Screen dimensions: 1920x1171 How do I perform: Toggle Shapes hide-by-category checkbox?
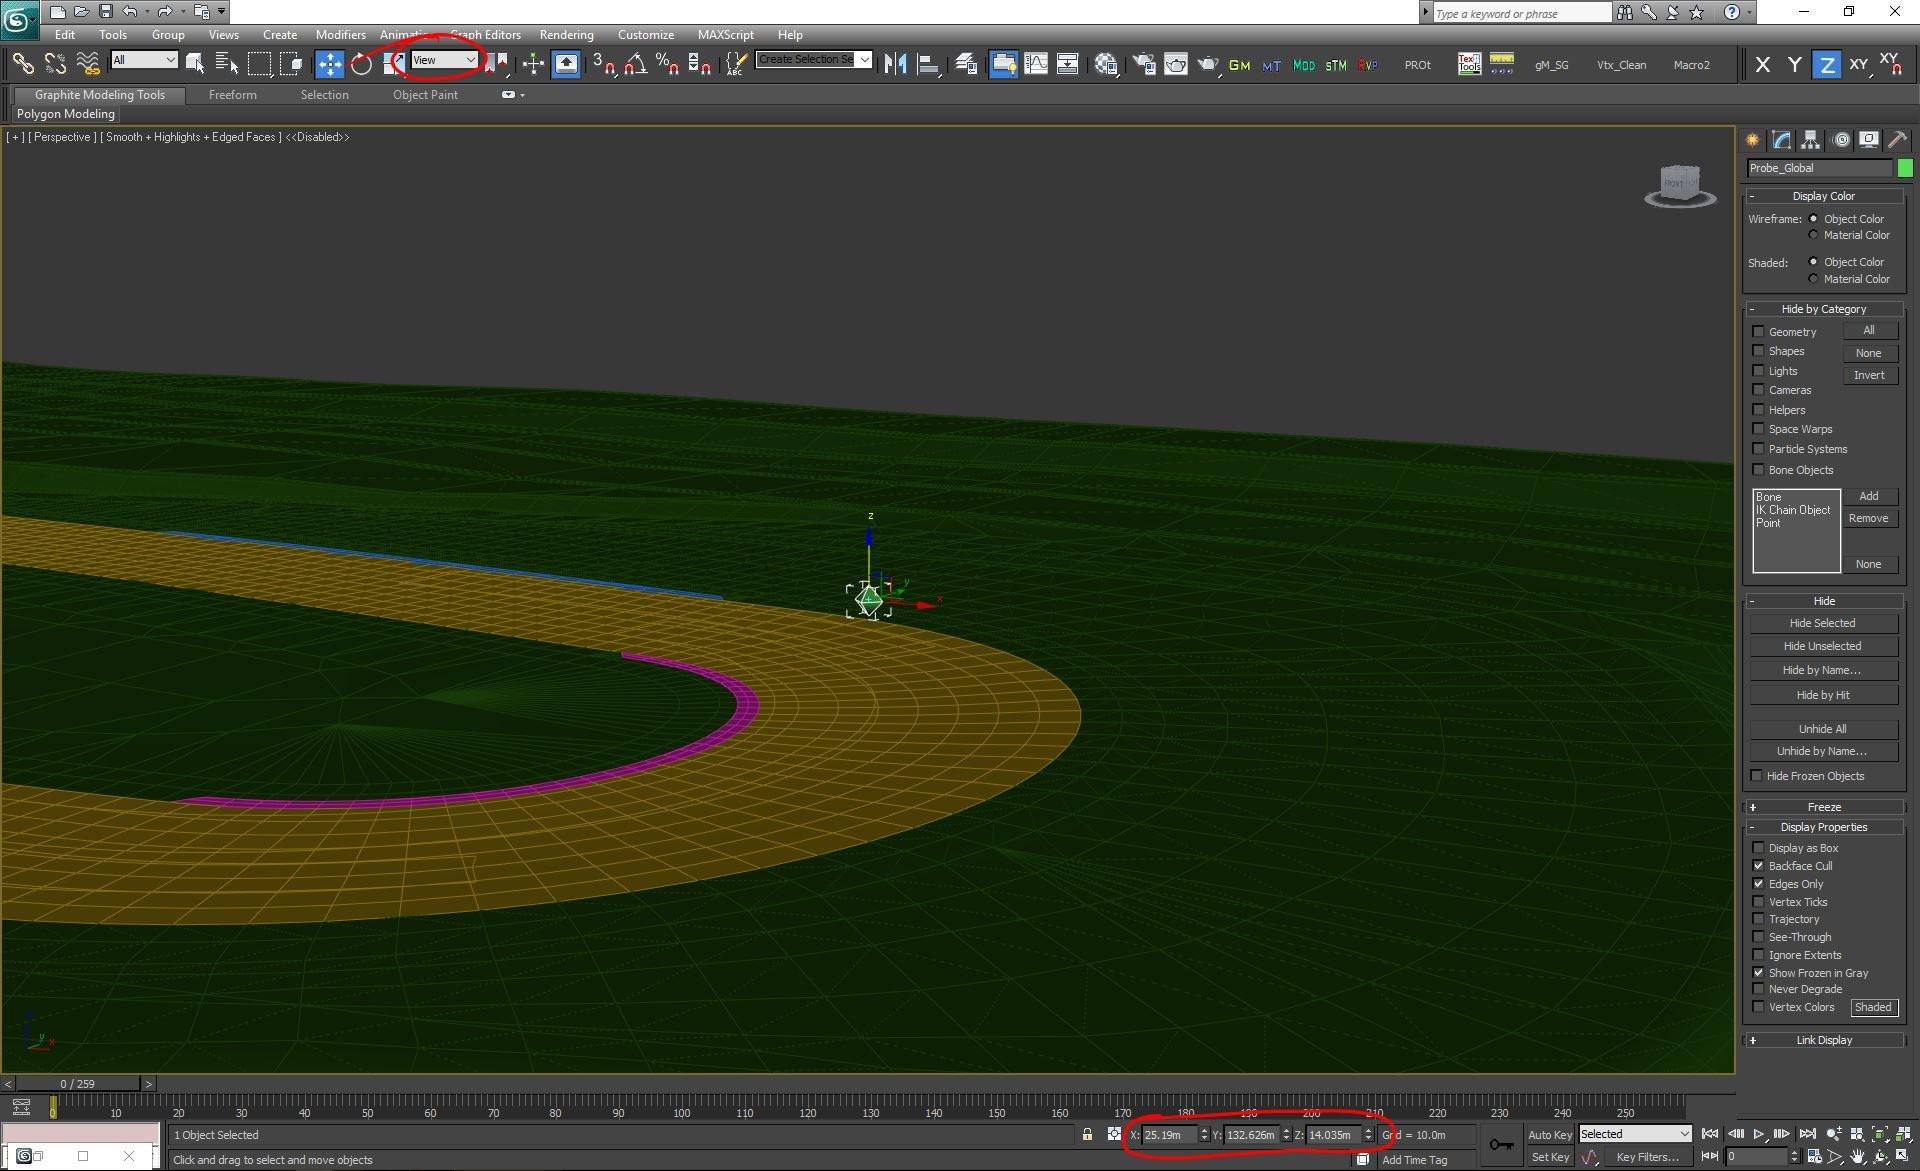pyautogui.click(x=1758, y=351)
